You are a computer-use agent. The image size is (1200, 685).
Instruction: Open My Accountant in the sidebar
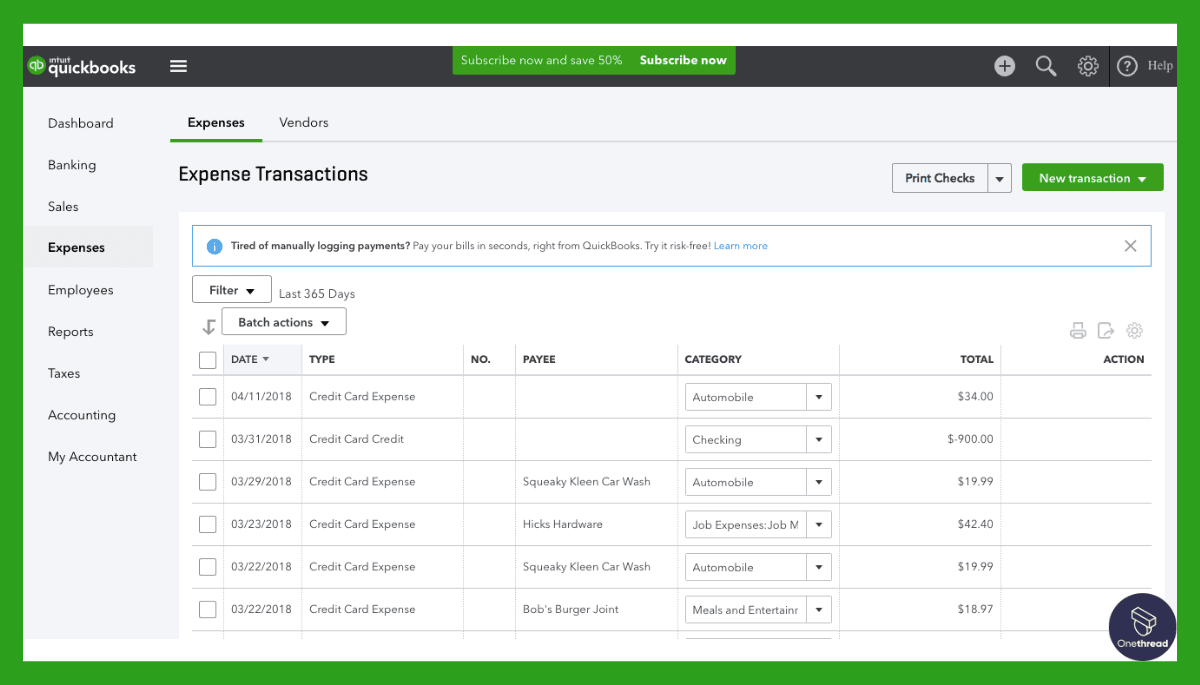coord(93,457)
